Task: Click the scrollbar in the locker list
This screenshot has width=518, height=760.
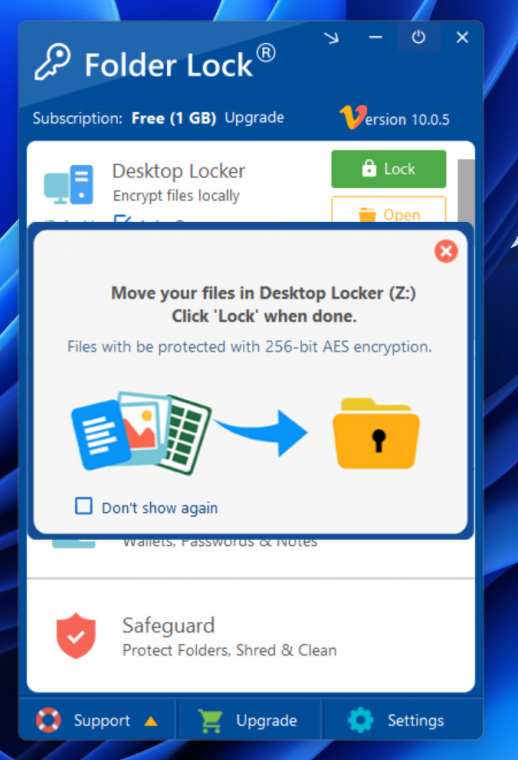Action: pyautogui.click(x=466, y=190)
